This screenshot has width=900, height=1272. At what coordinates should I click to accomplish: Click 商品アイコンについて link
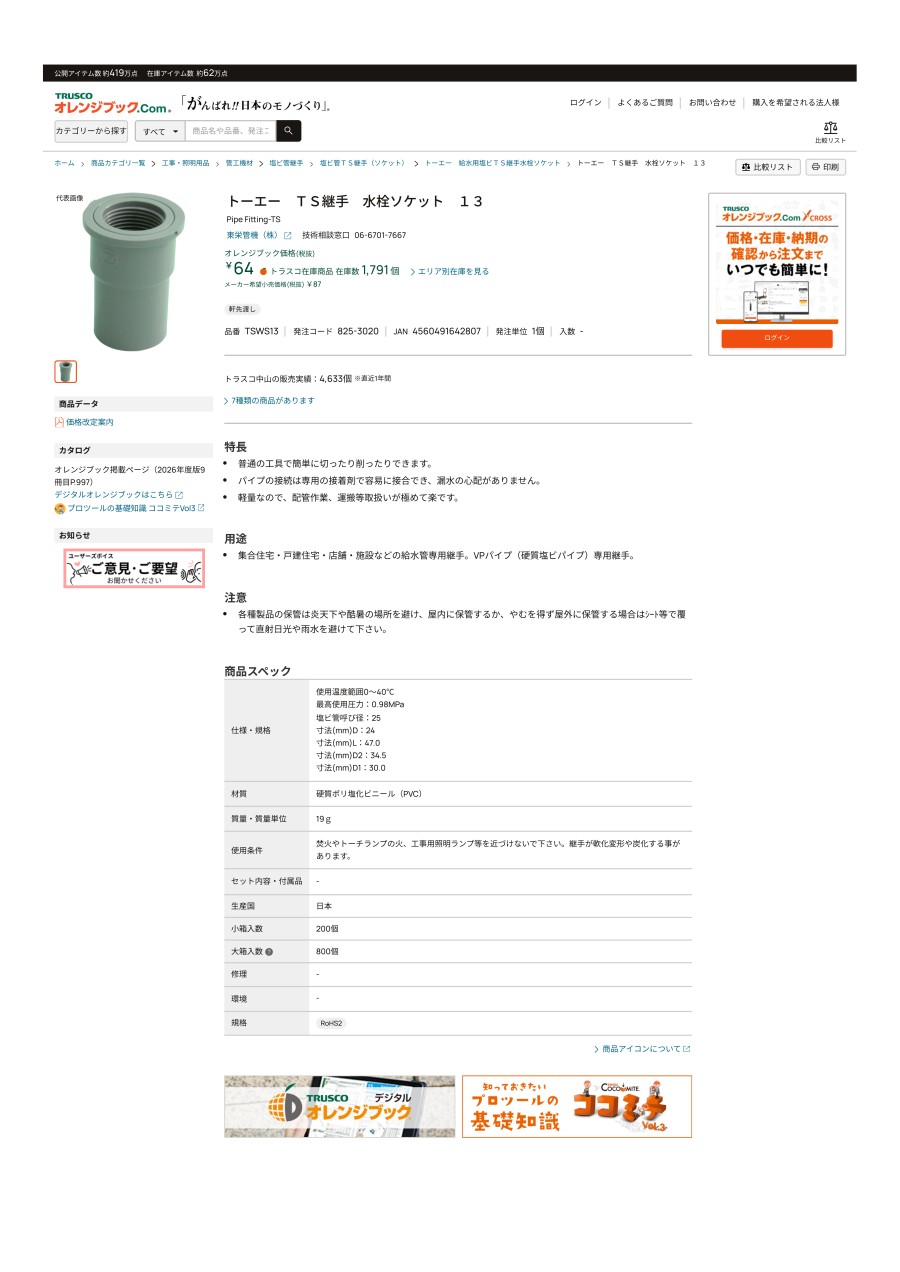point(642,1049)
